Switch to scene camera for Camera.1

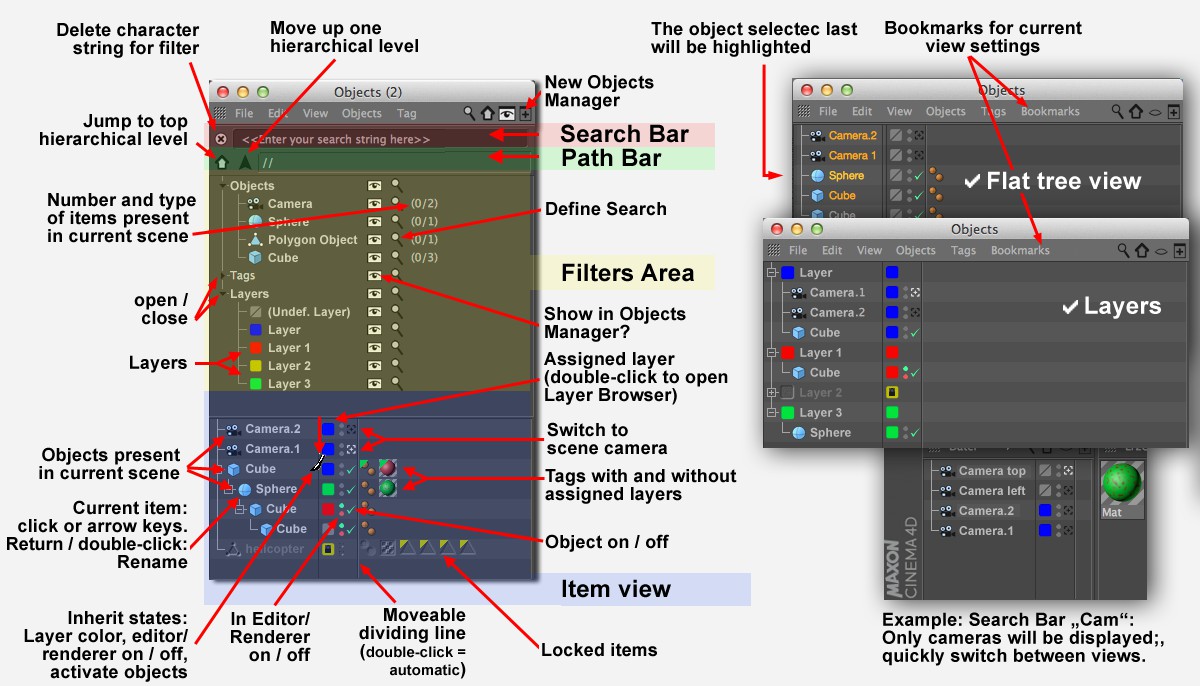click(351, 449)
